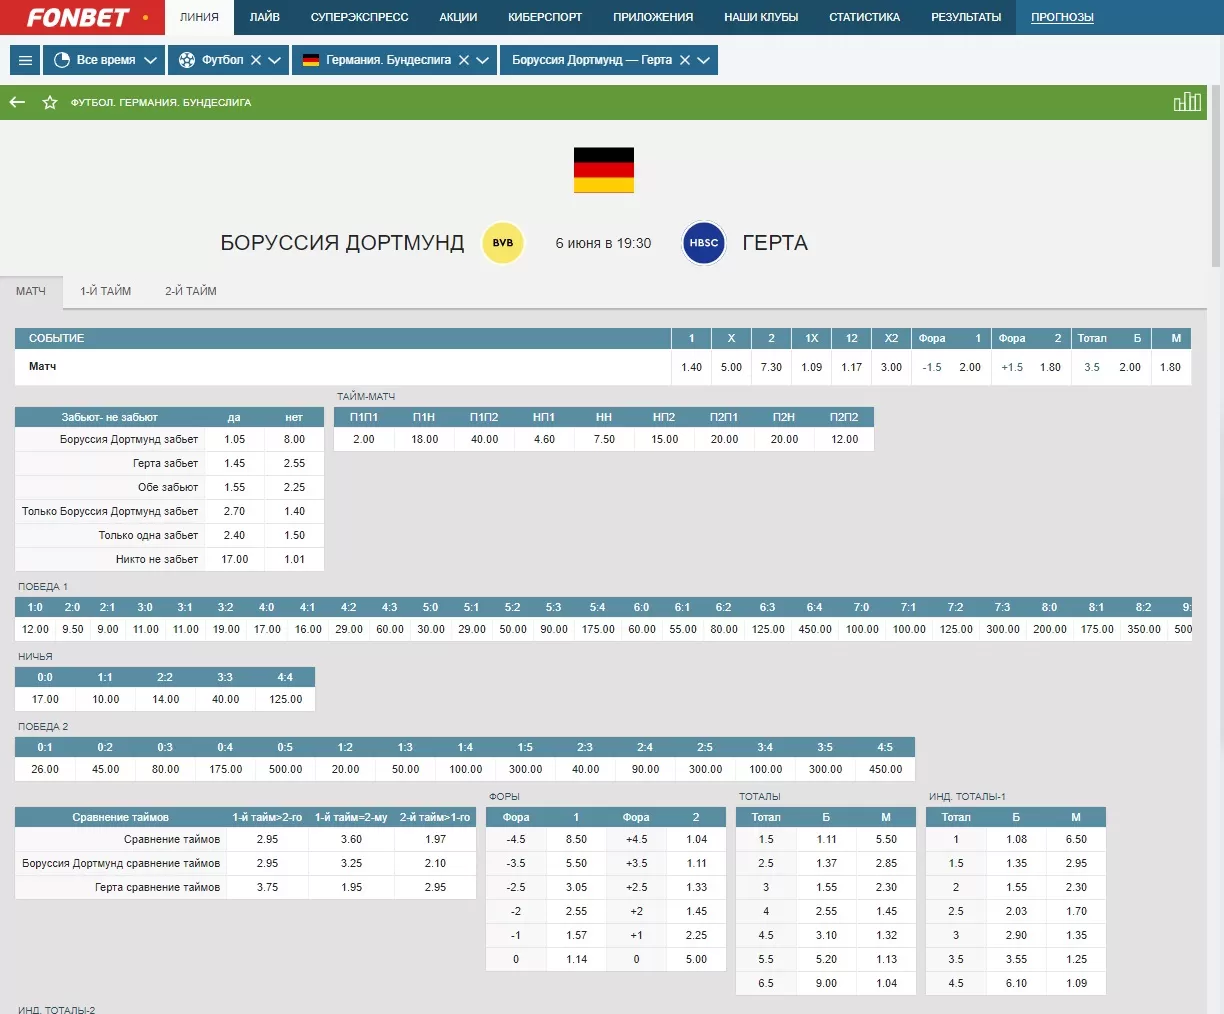1224x1014 pixels.
Task: Expand the Все время dropdown
Action: coord(104,60)
